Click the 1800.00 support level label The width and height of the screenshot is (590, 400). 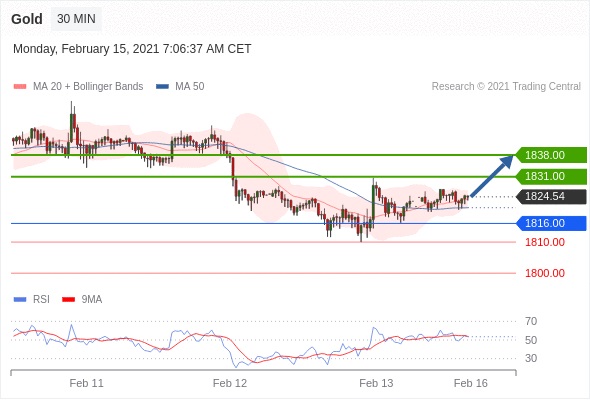tap(545, 273)
